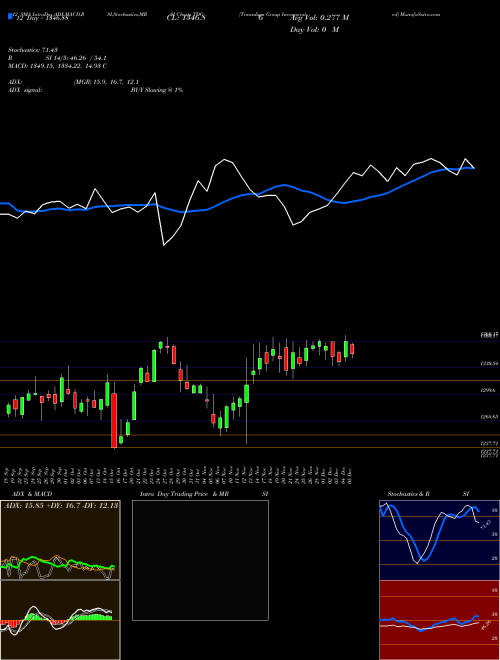Click the 1299.6 price axis label
Viewport: 500px width, 660px height.
[489, 390]
